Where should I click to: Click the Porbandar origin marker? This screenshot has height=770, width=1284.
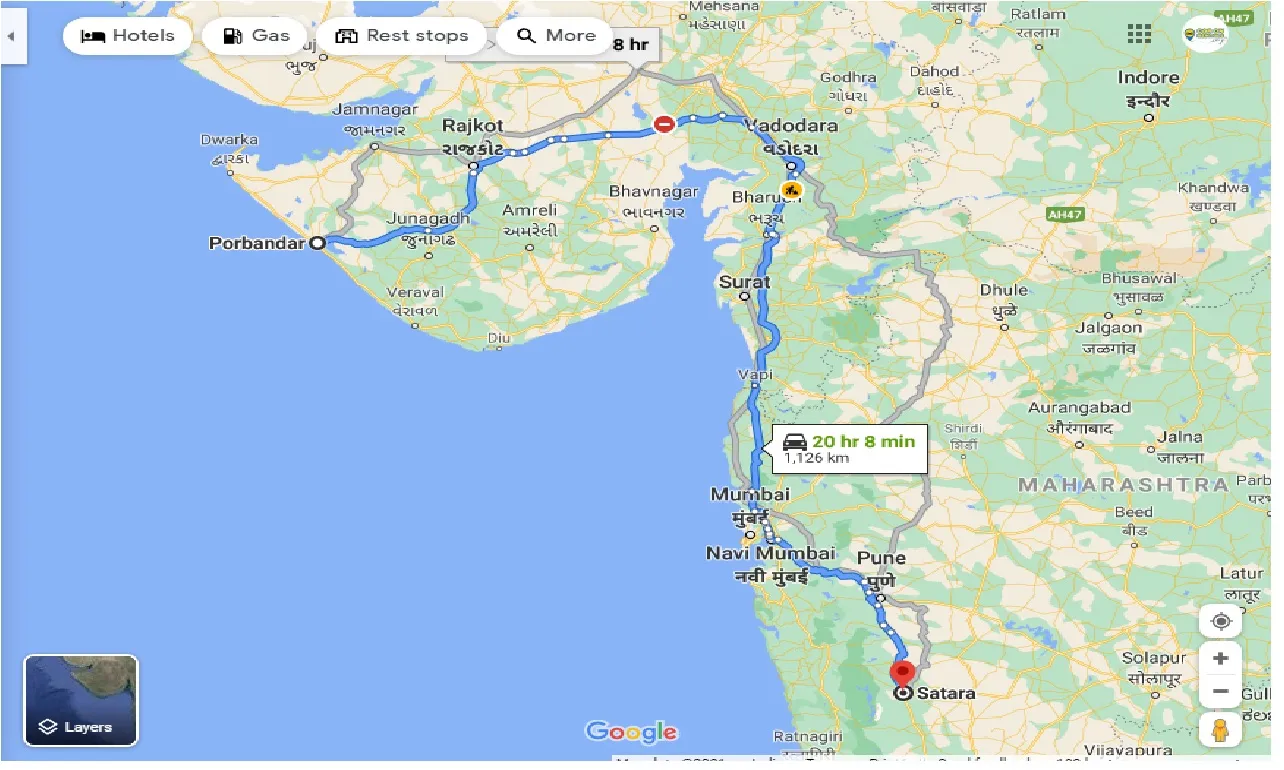tap(317, 242)
